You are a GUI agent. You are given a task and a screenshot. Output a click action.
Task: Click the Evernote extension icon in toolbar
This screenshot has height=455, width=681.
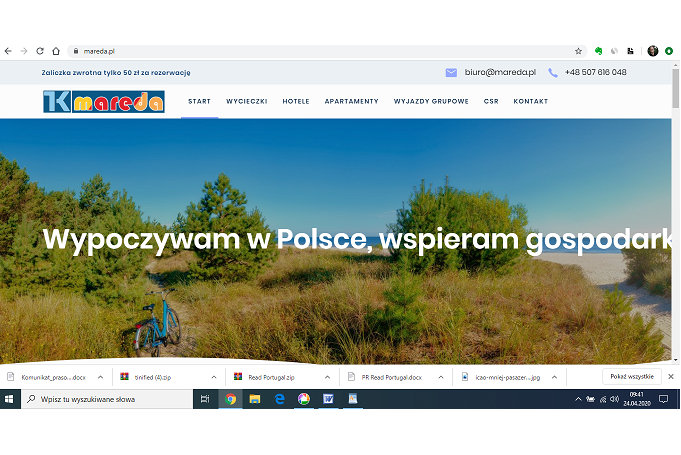coord(598,51)
